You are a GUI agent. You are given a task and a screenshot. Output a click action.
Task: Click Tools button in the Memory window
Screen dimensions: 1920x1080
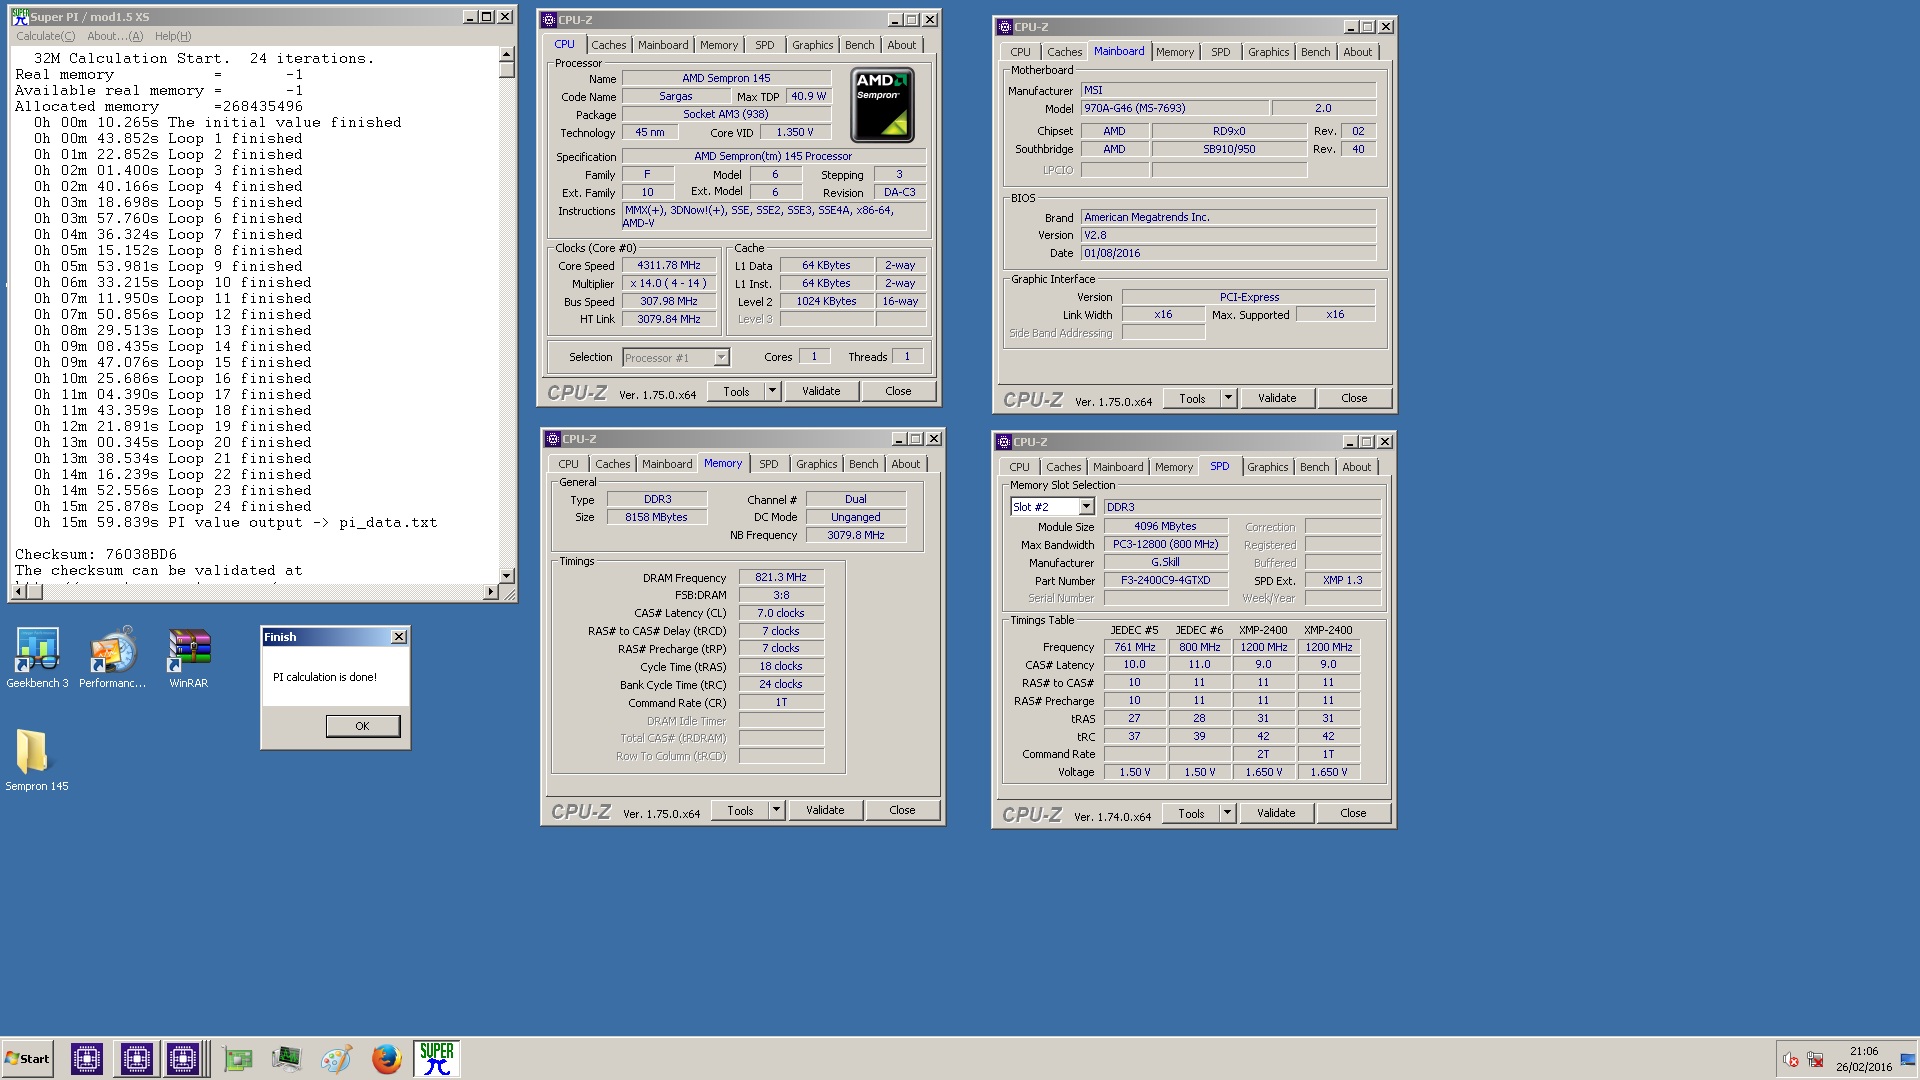(740, 811)
